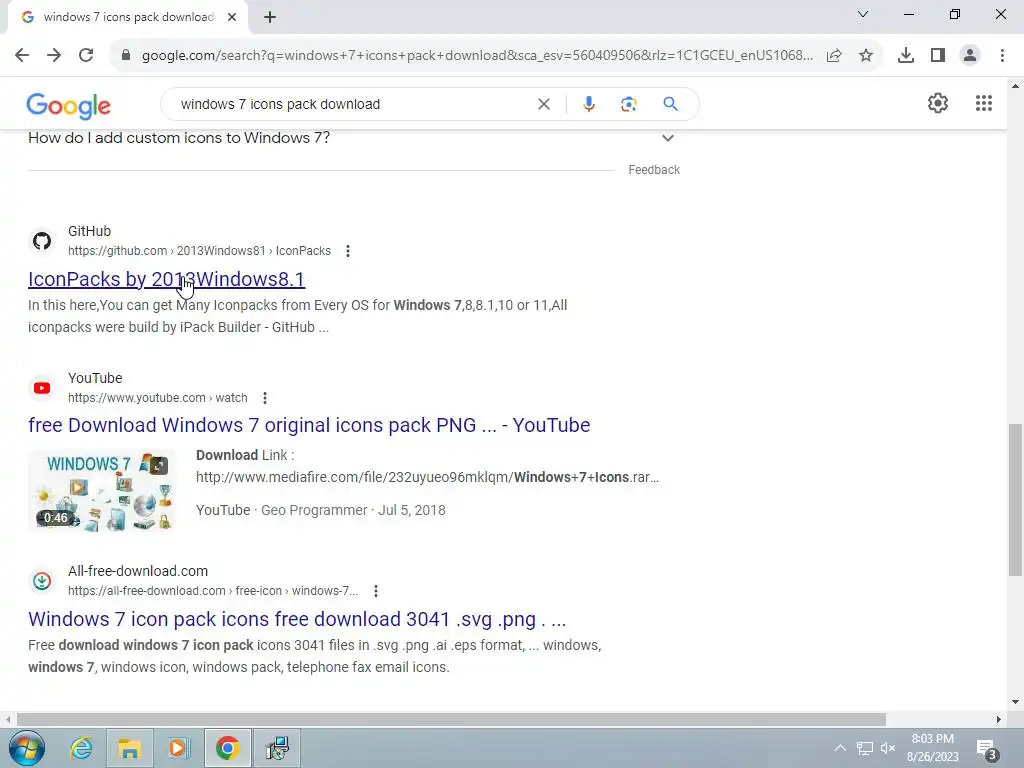1024x768 pixels.
Task: Click the YouTube favicon beside the result
Action: [x=42, y=388]
